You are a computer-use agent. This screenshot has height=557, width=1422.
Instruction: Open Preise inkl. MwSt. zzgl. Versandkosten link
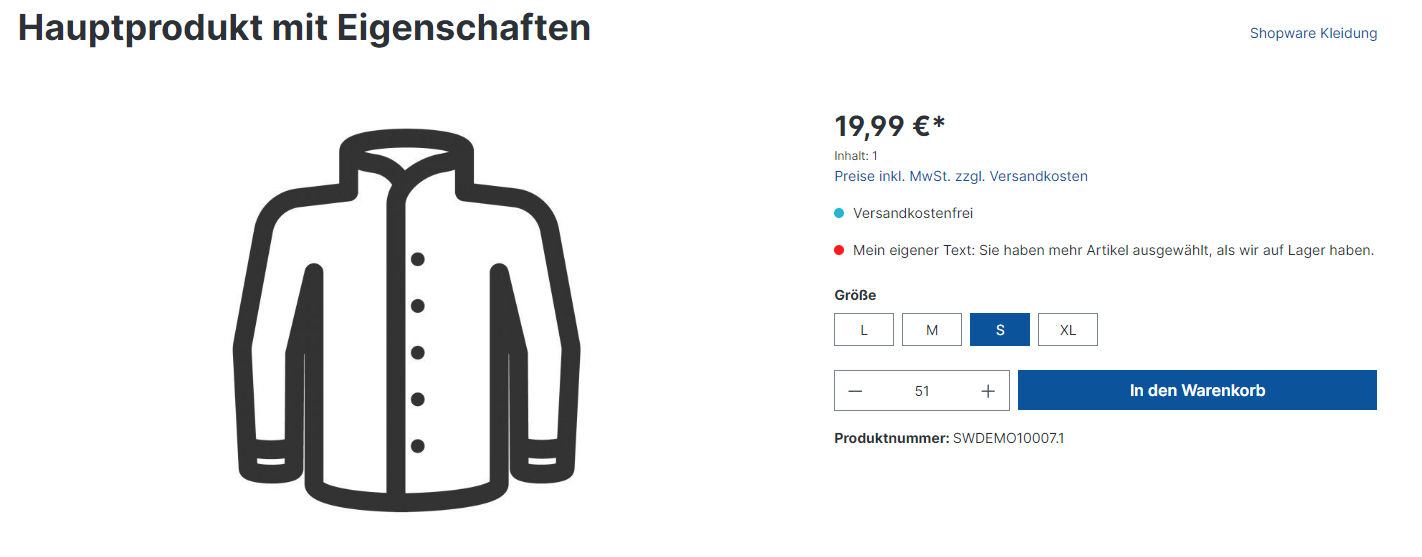961,176
